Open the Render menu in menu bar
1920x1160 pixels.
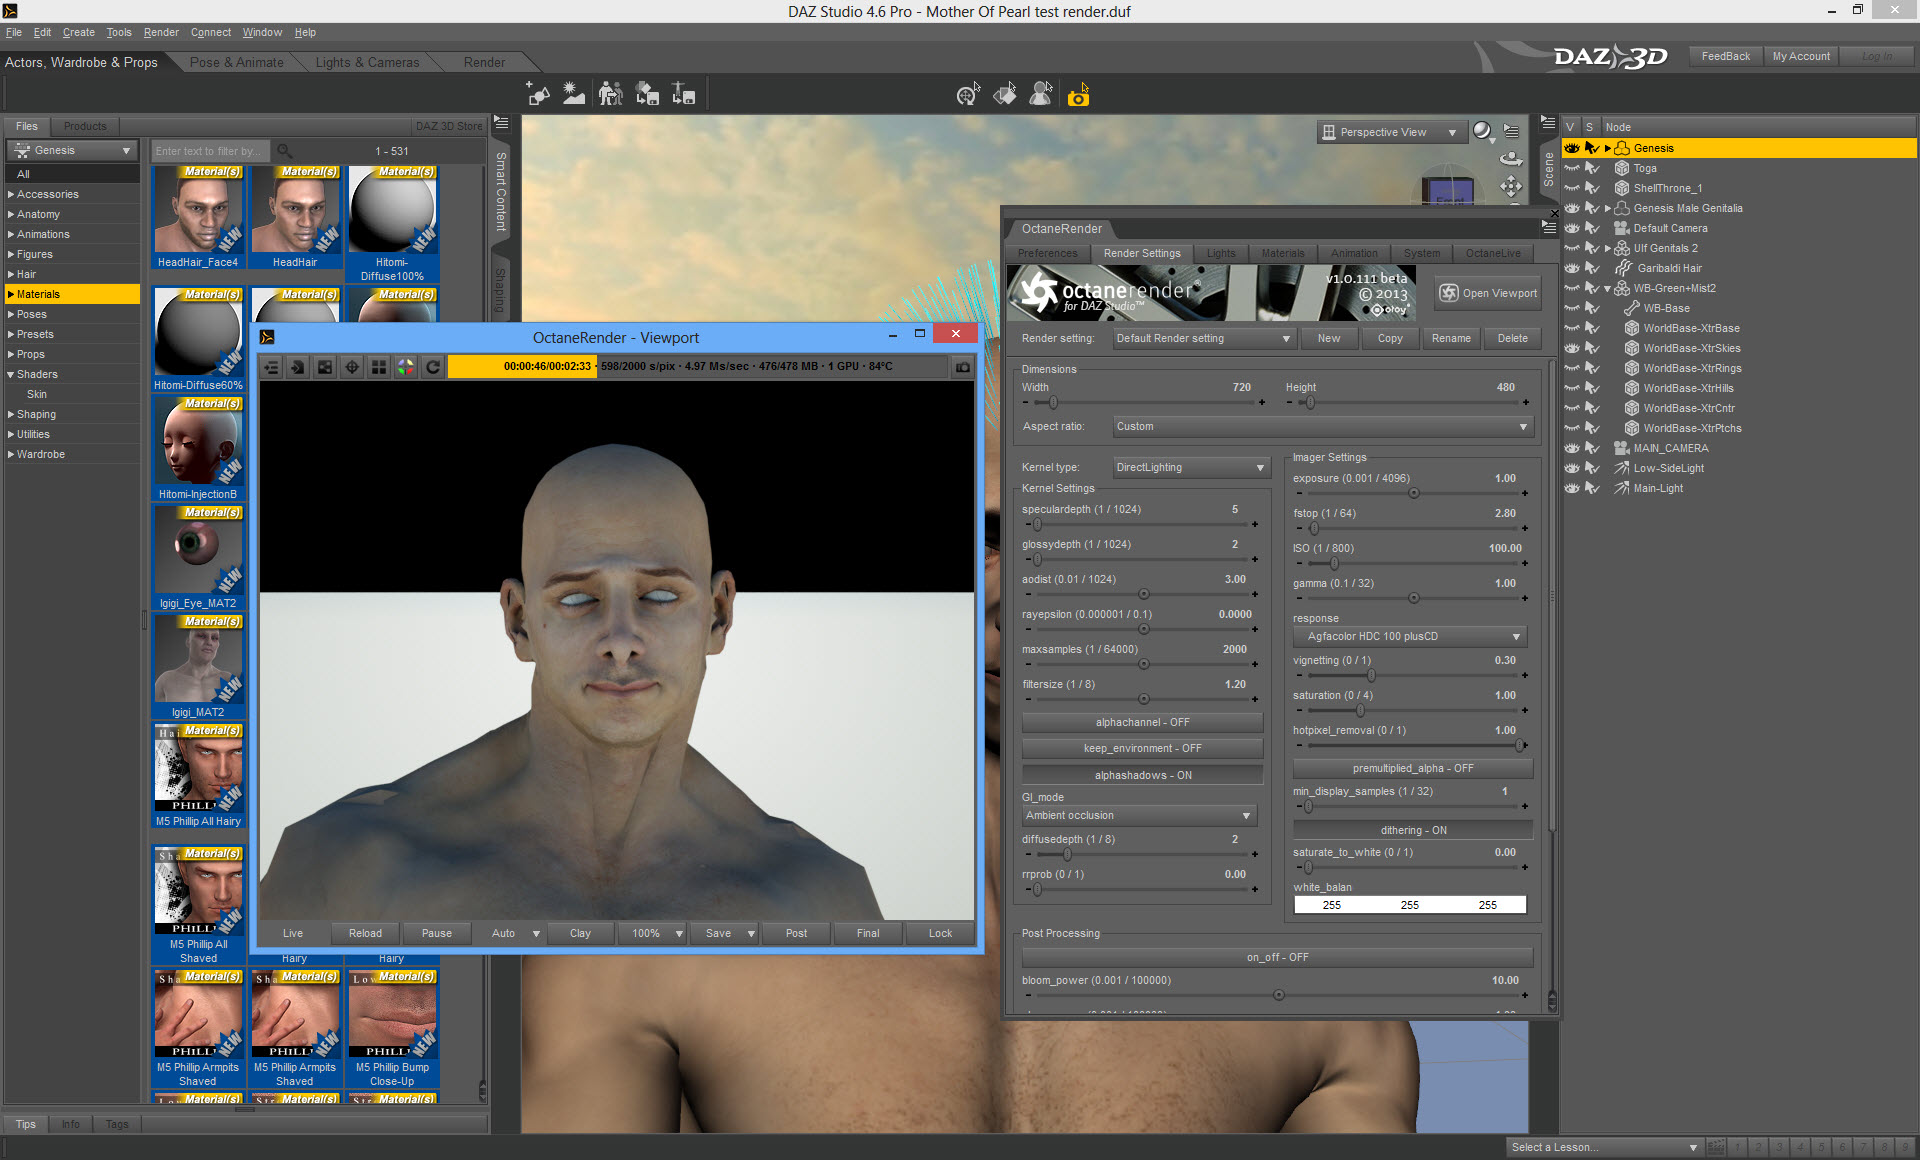pyautogui.click(x=160, y=32)
